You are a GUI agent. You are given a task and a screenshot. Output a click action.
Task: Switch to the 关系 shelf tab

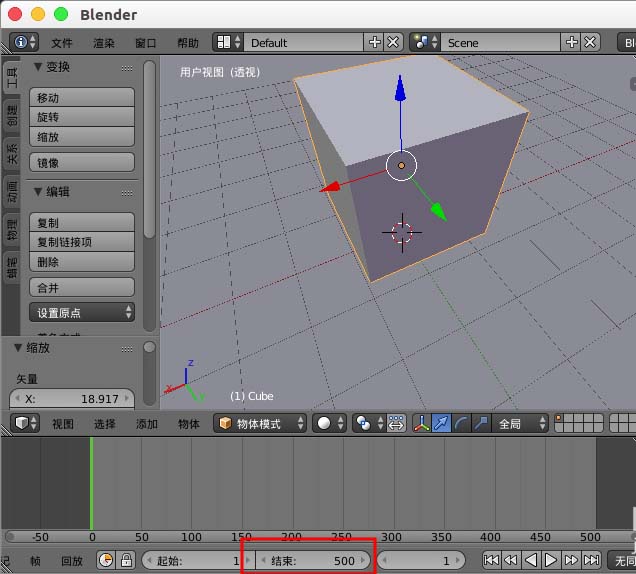(x=11, y=153)
